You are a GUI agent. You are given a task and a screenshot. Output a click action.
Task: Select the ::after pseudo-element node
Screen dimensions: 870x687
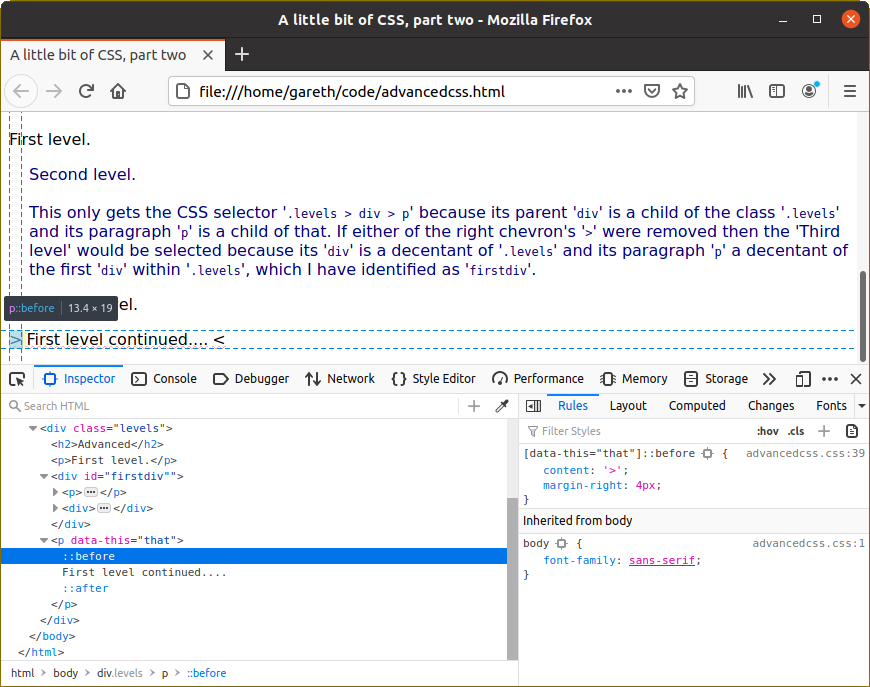coord(85,588)
